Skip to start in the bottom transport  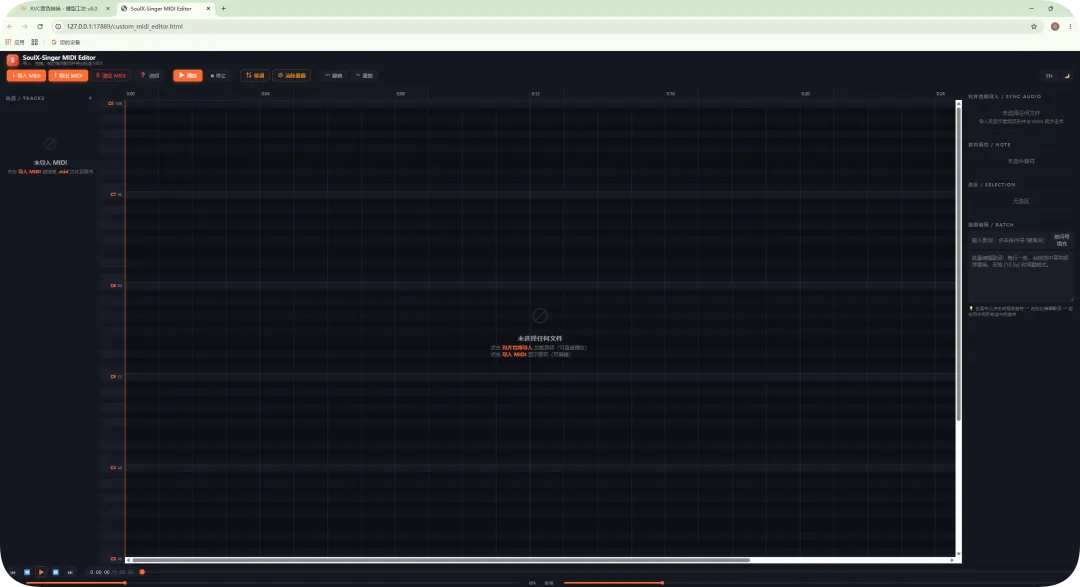pyautogui.click(x=12, y=573)
